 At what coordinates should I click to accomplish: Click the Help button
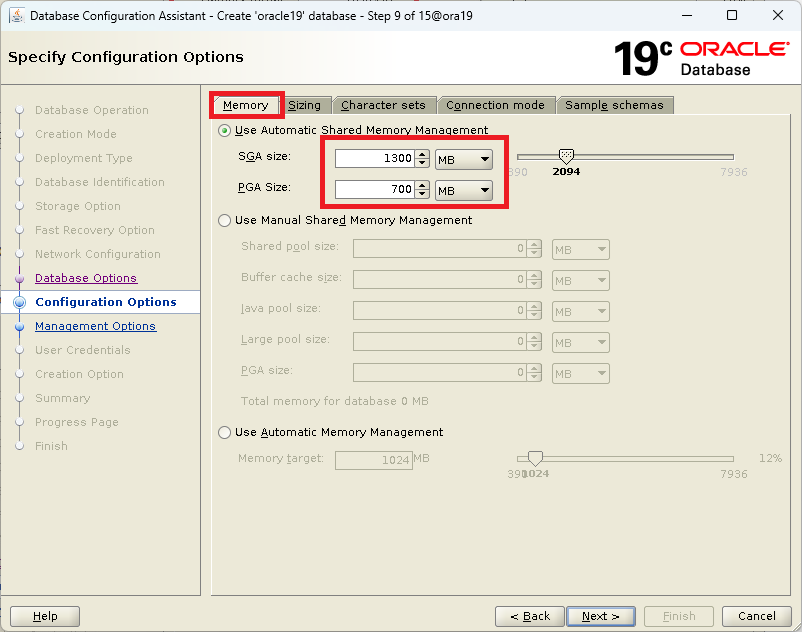(x=45, y=616)
